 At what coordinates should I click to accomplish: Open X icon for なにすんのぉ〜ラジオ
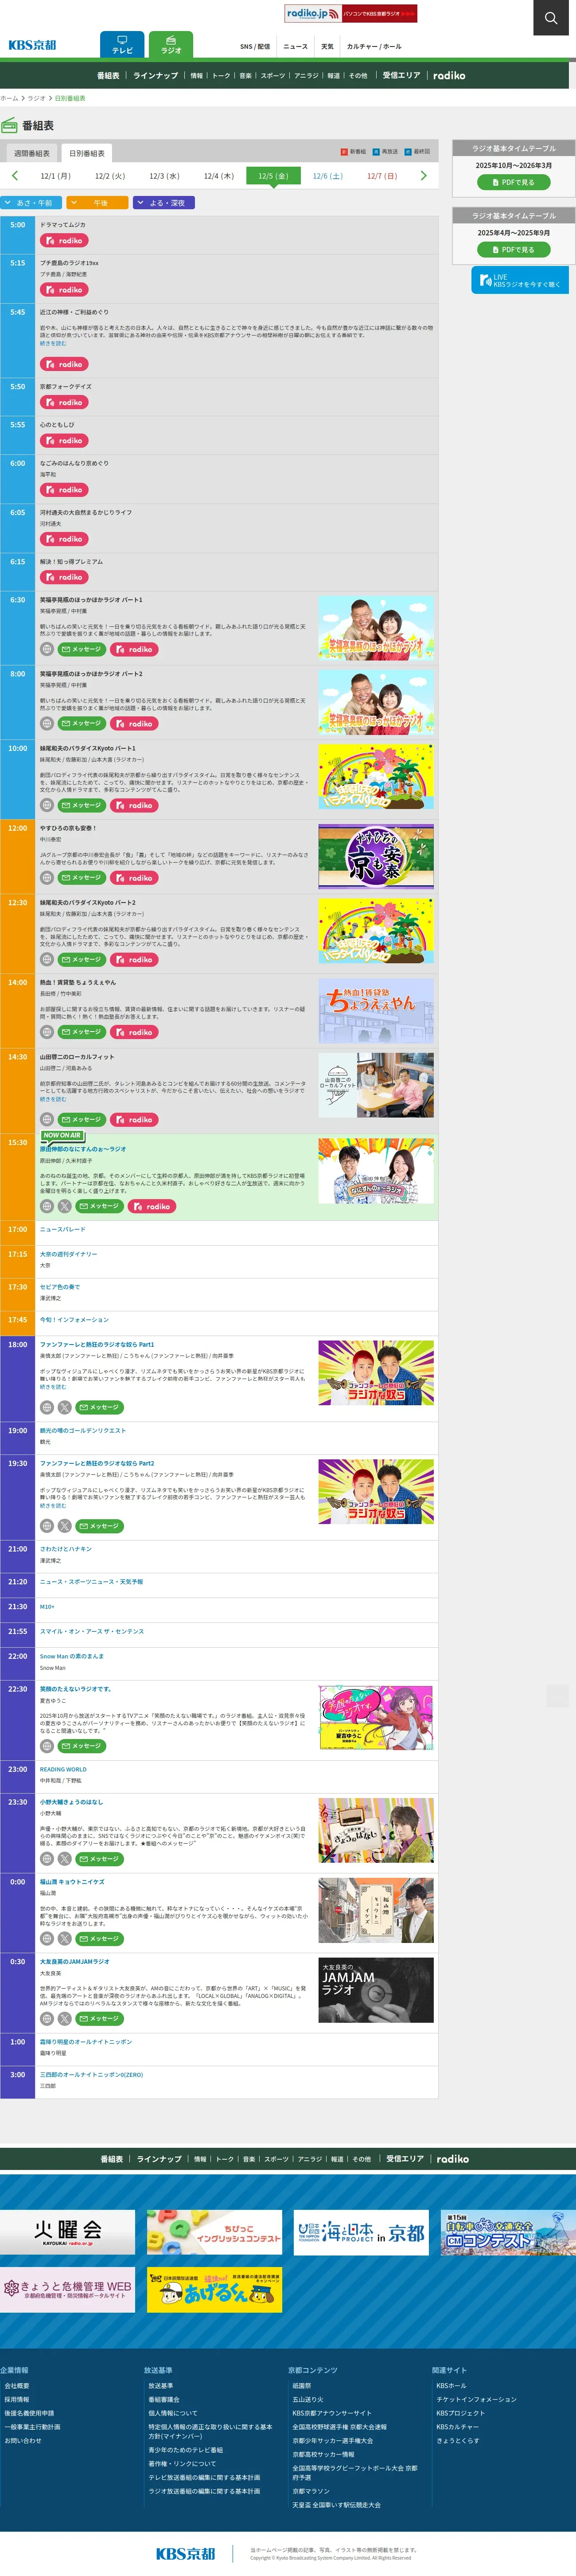(x=65, y=1207)
